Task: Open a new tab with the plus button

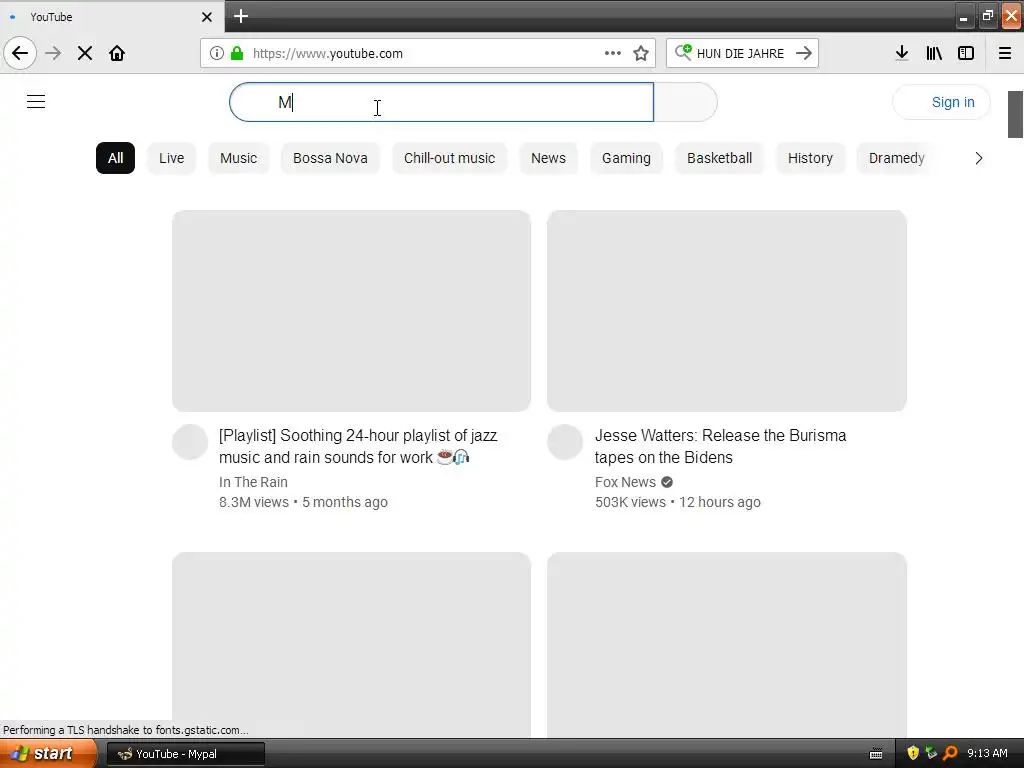Action: pyautogui.click(x=241, y=16)
